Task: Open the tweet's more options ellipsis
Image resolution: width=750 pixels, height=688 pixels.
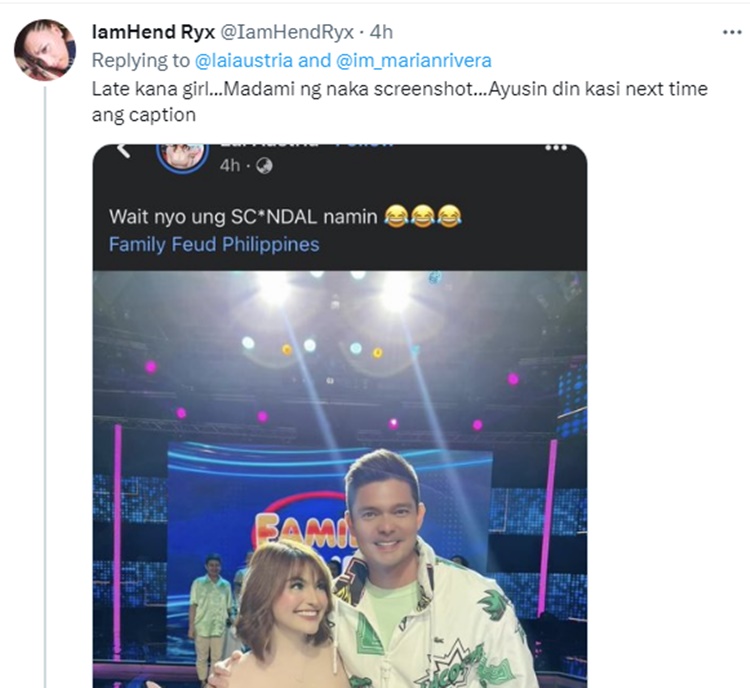Action: pos(732,32)
